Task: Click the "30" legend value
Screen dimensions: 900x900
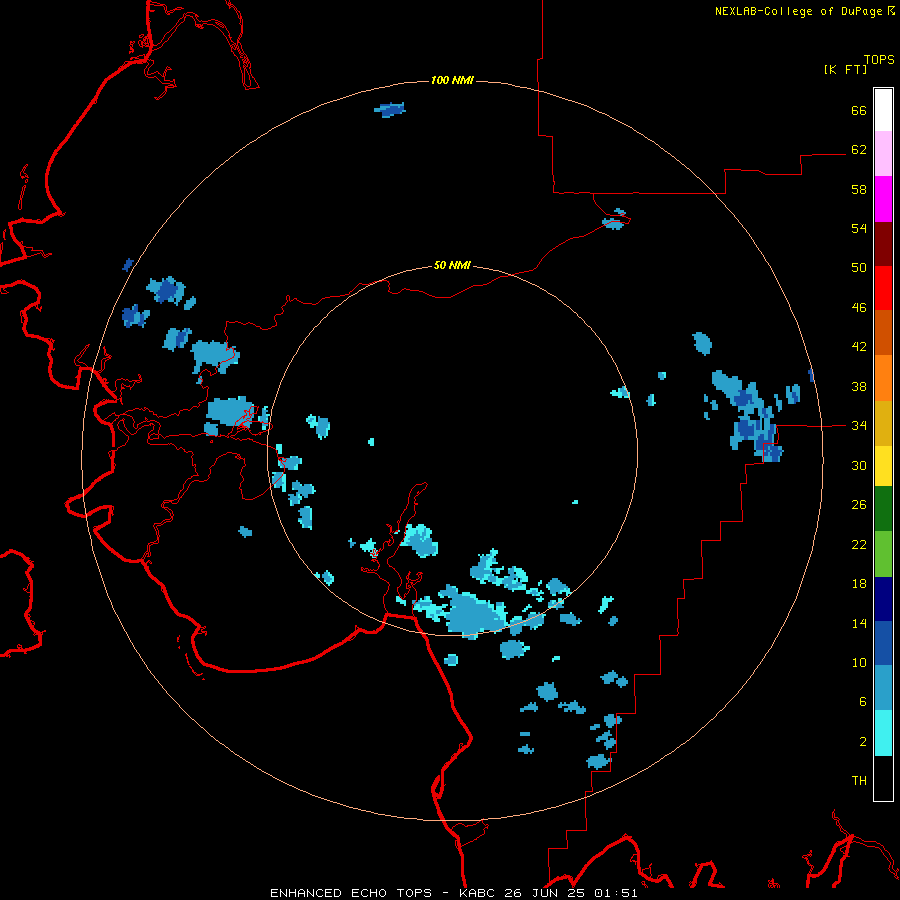Action: click(859, 465)
